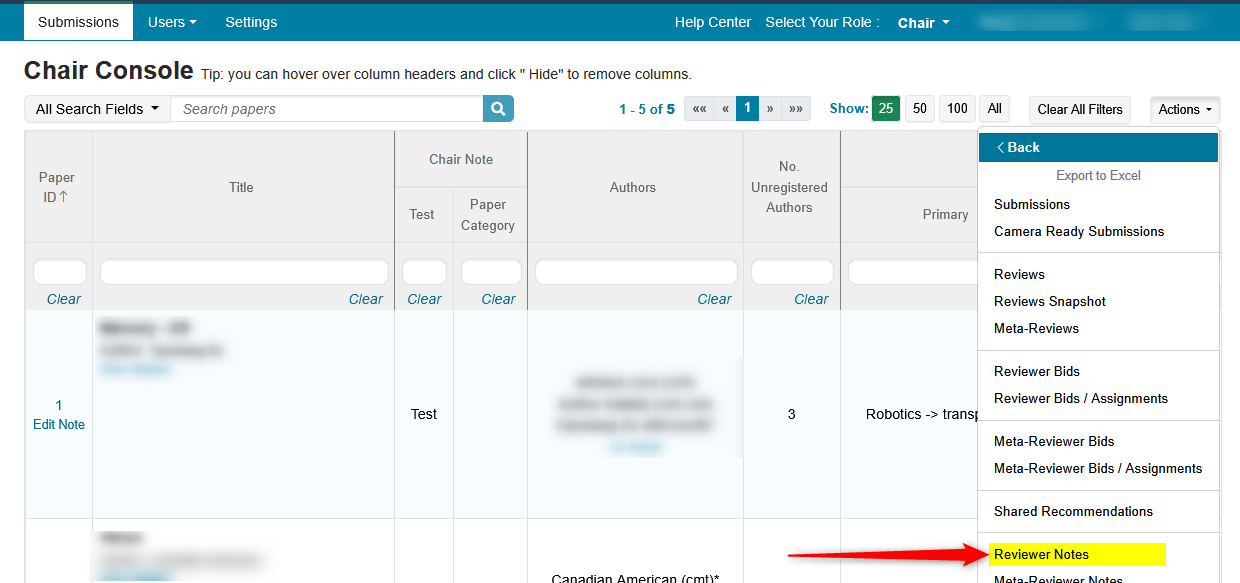Go to next page arrow

pyautogui.click(x=769, y=109)
